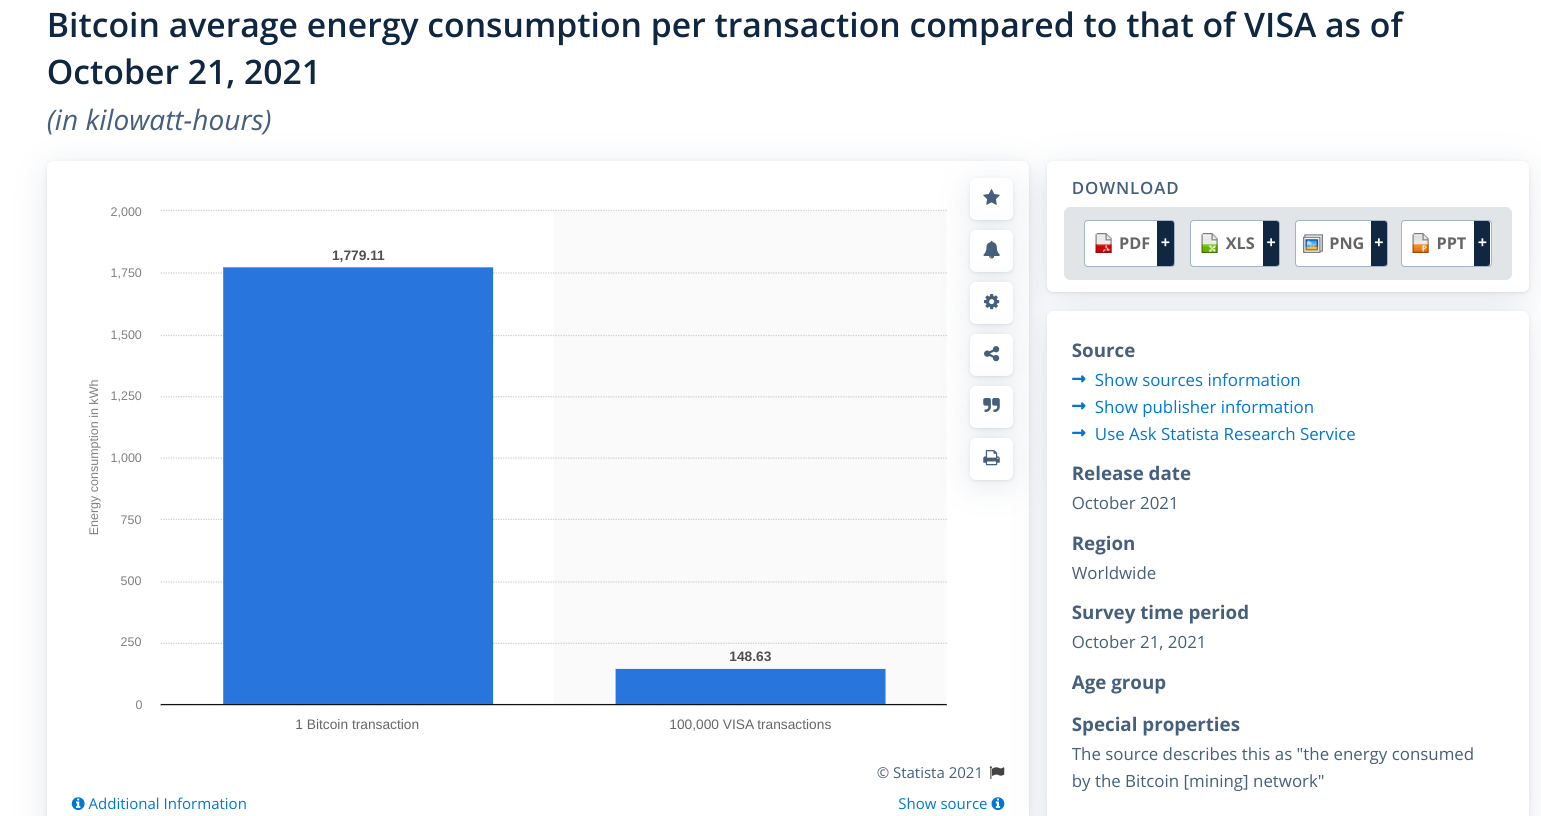Click Use Ask Statista Research Service
1541x816 pixels.
[x=1225, y=433]
